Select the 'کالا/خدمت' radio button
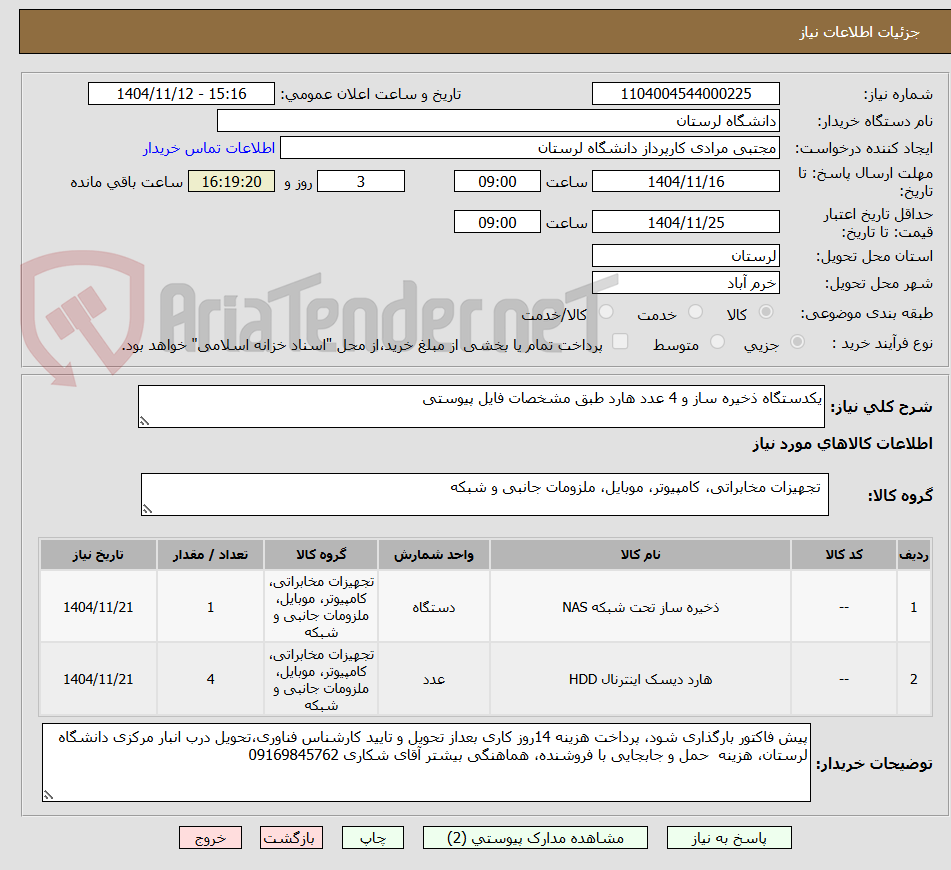The width and height of the screenshot is (951, 870). click(606, 312)
